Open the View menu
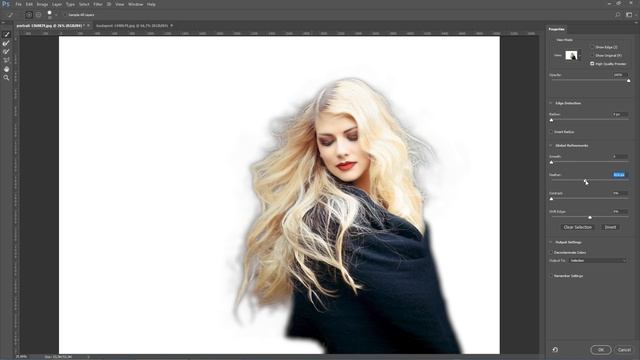Image resolution: width=640 pixels, height=360 pixels. 120,4
